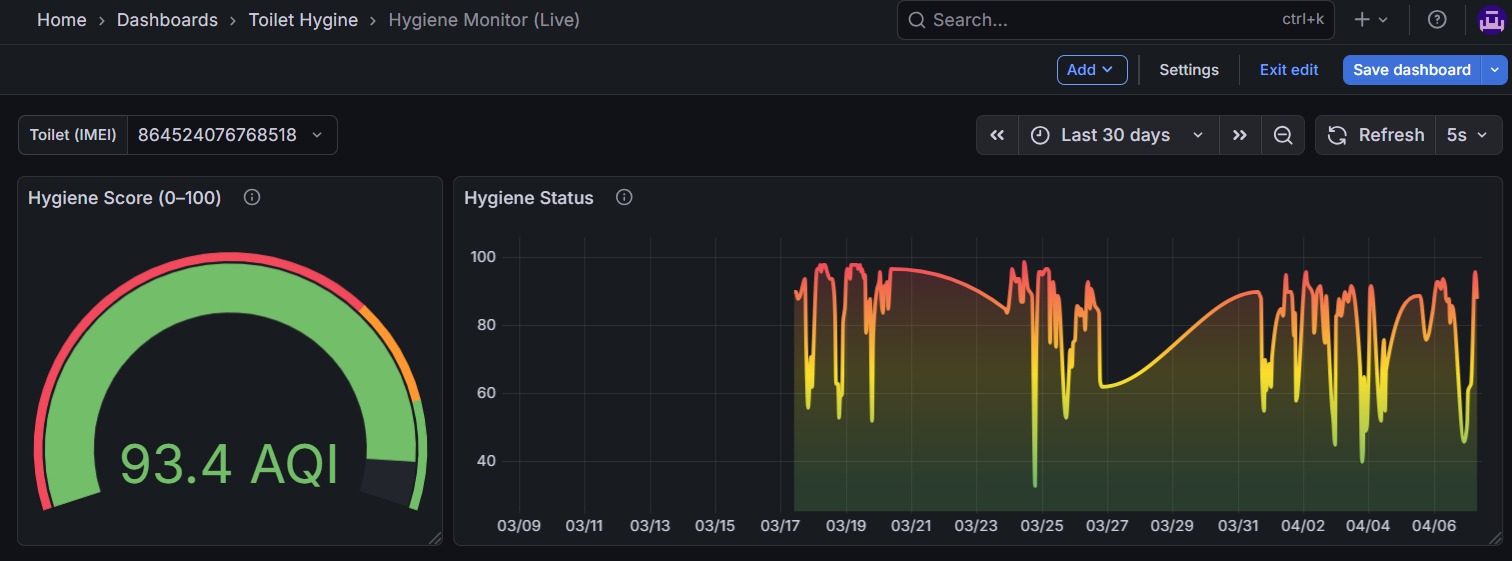
Task: Click the green gauge arc
Action: (229, 288)
